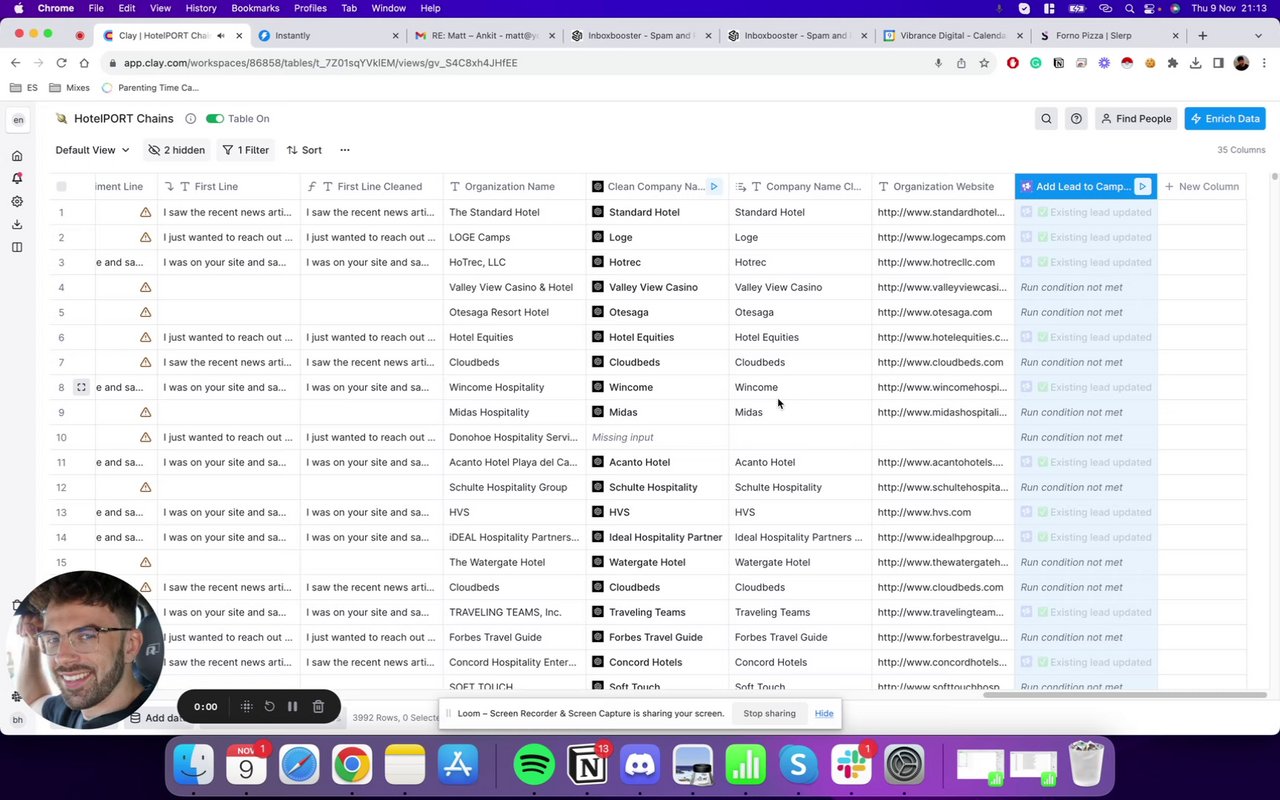Click the Missing input cell in row 10
Image resolution: width=1280 pixels, height=800 pixels.
click(657, 437)
